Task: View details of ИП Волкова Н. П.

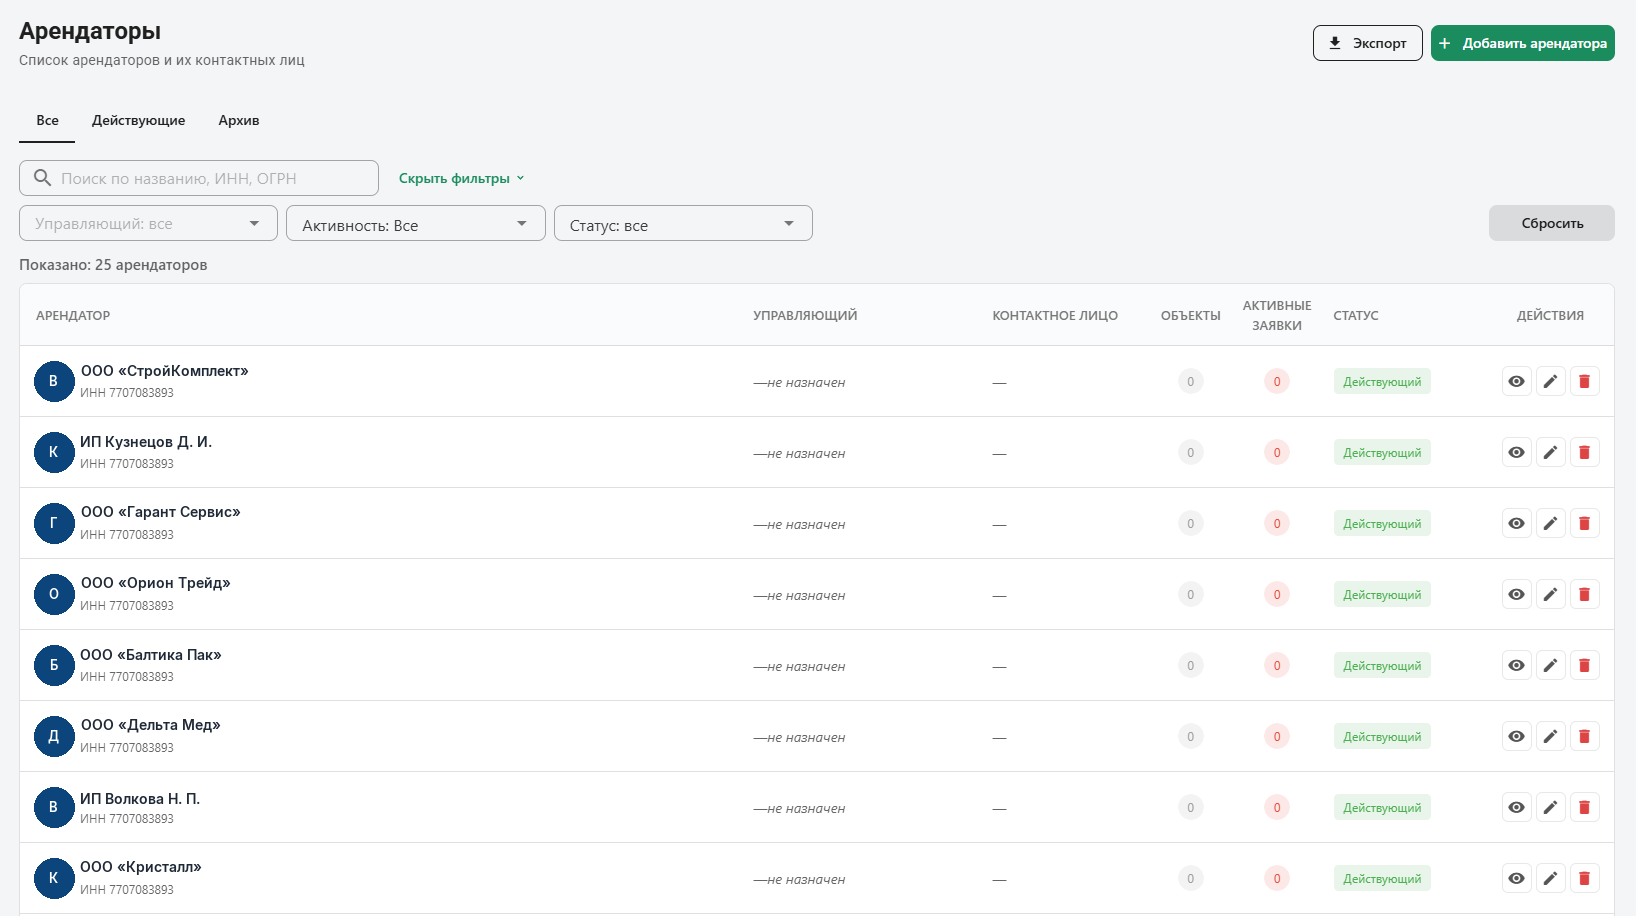Action: click(1516, 807)
